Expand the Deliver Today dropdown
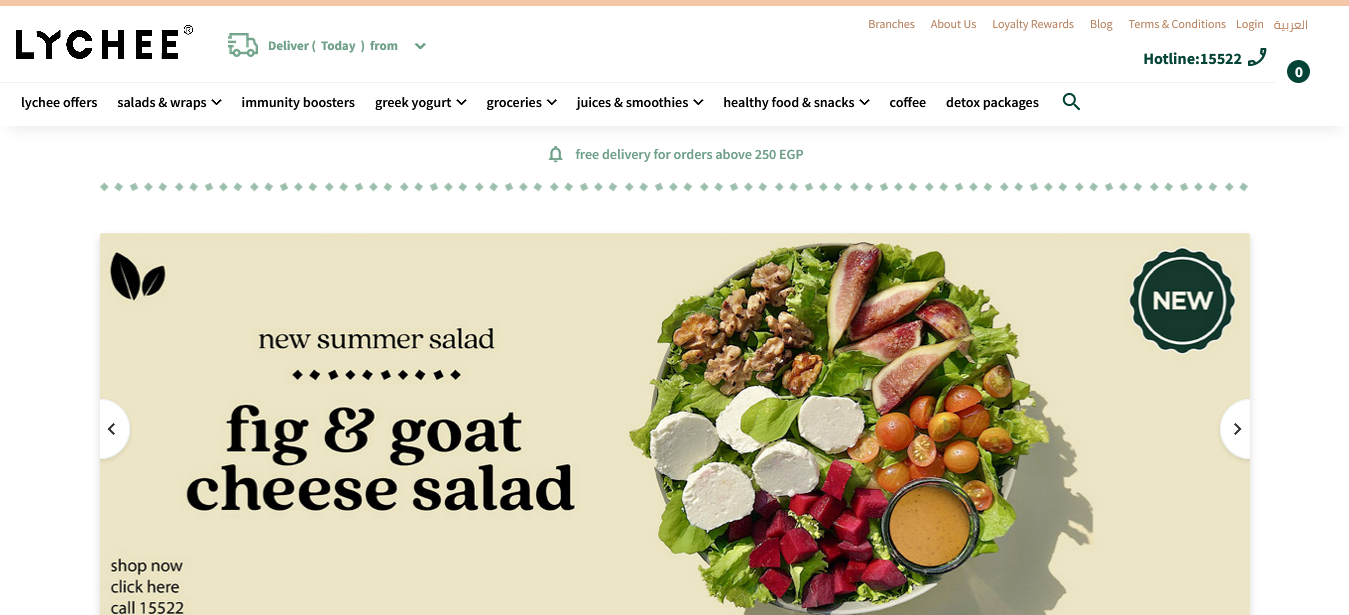 pyautogui.click(x=420, y=46)
